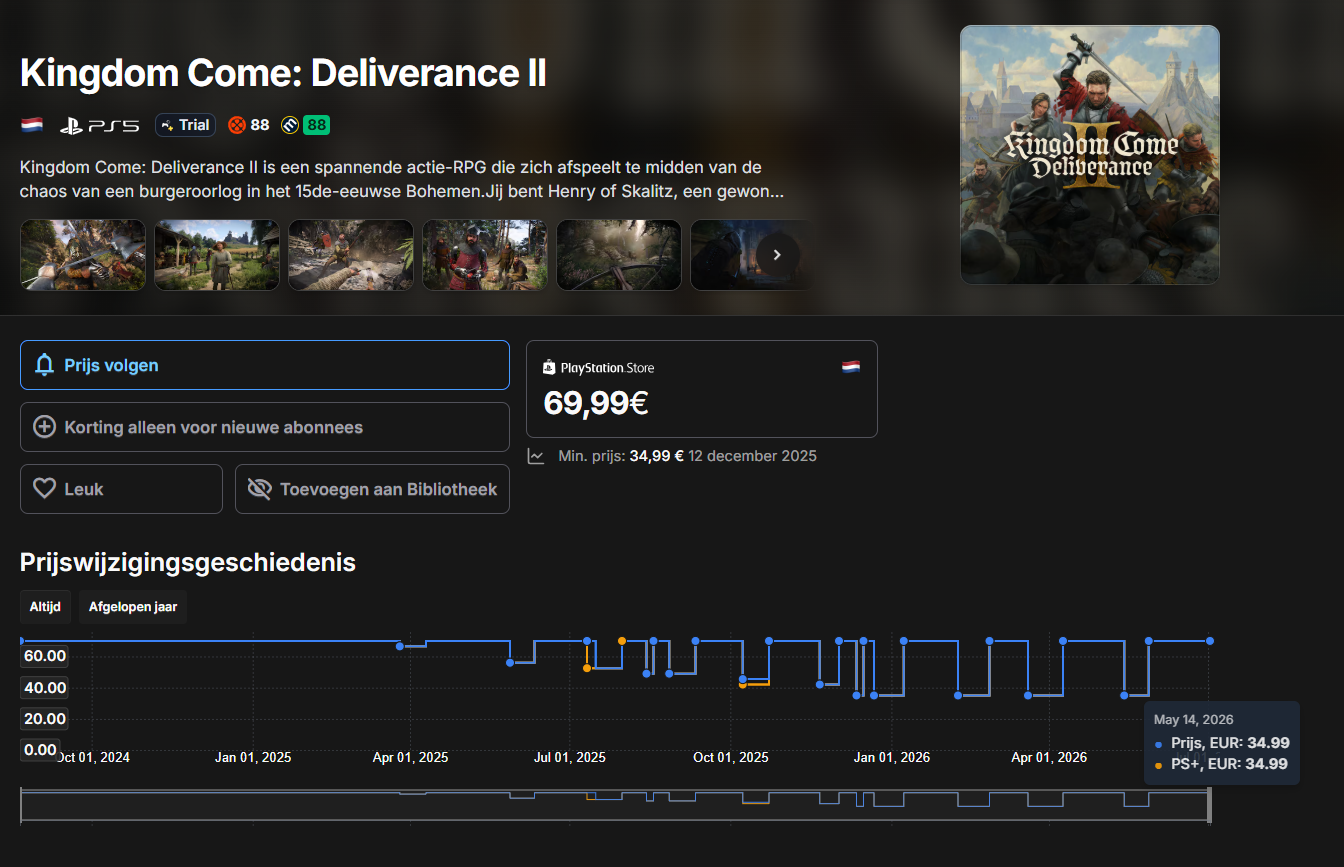Click the Jan 01, 2026 axis label
This screenshot has height=867, width=1344.
point(892,757)
